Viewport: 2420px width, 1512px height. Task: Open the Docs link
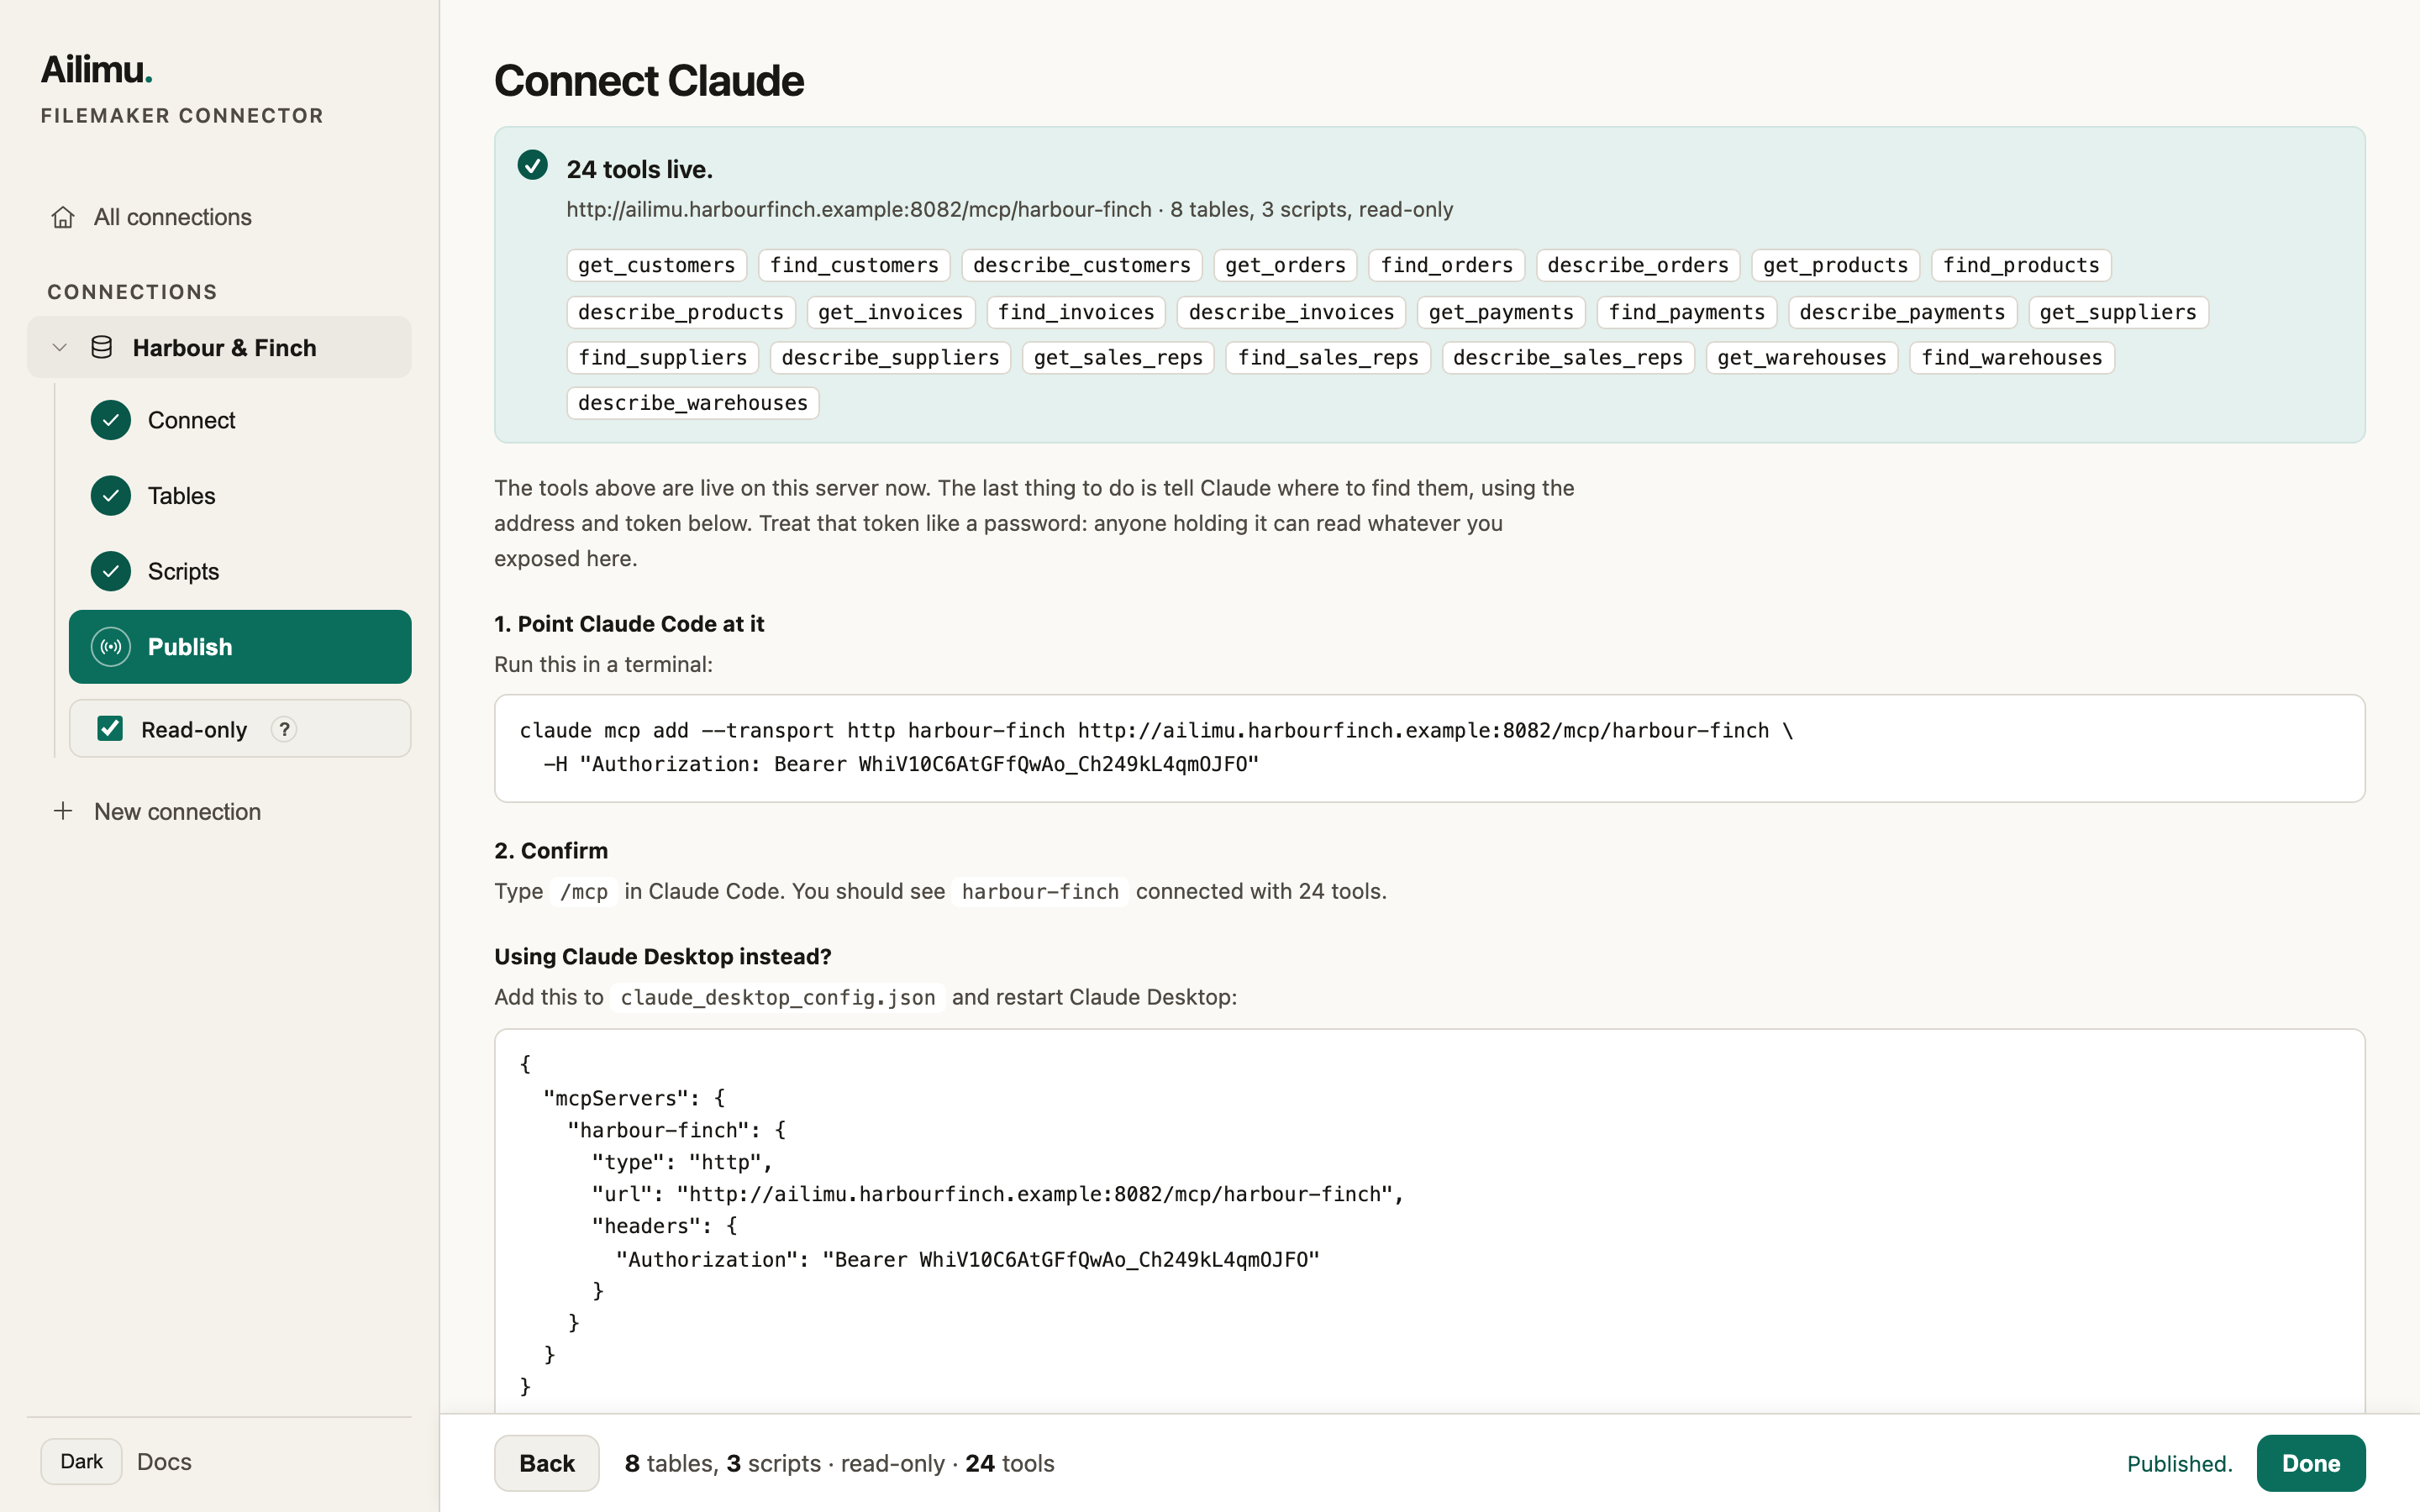[x=164, y=1461]
